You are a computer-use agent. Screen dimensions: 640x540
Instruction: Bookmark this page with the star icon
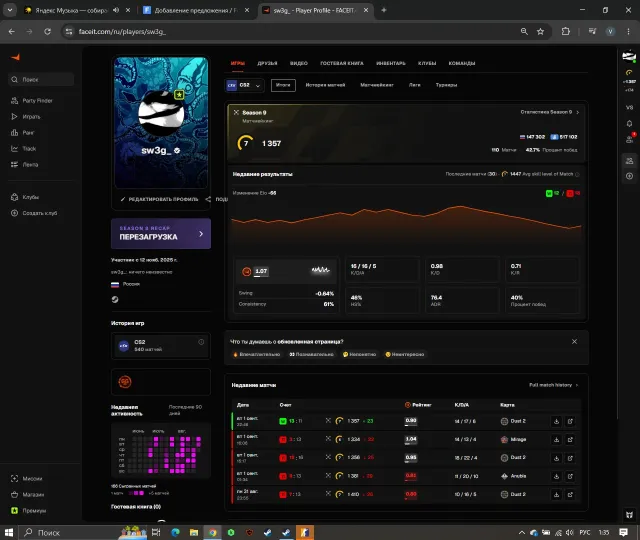(x=540, y=31)
